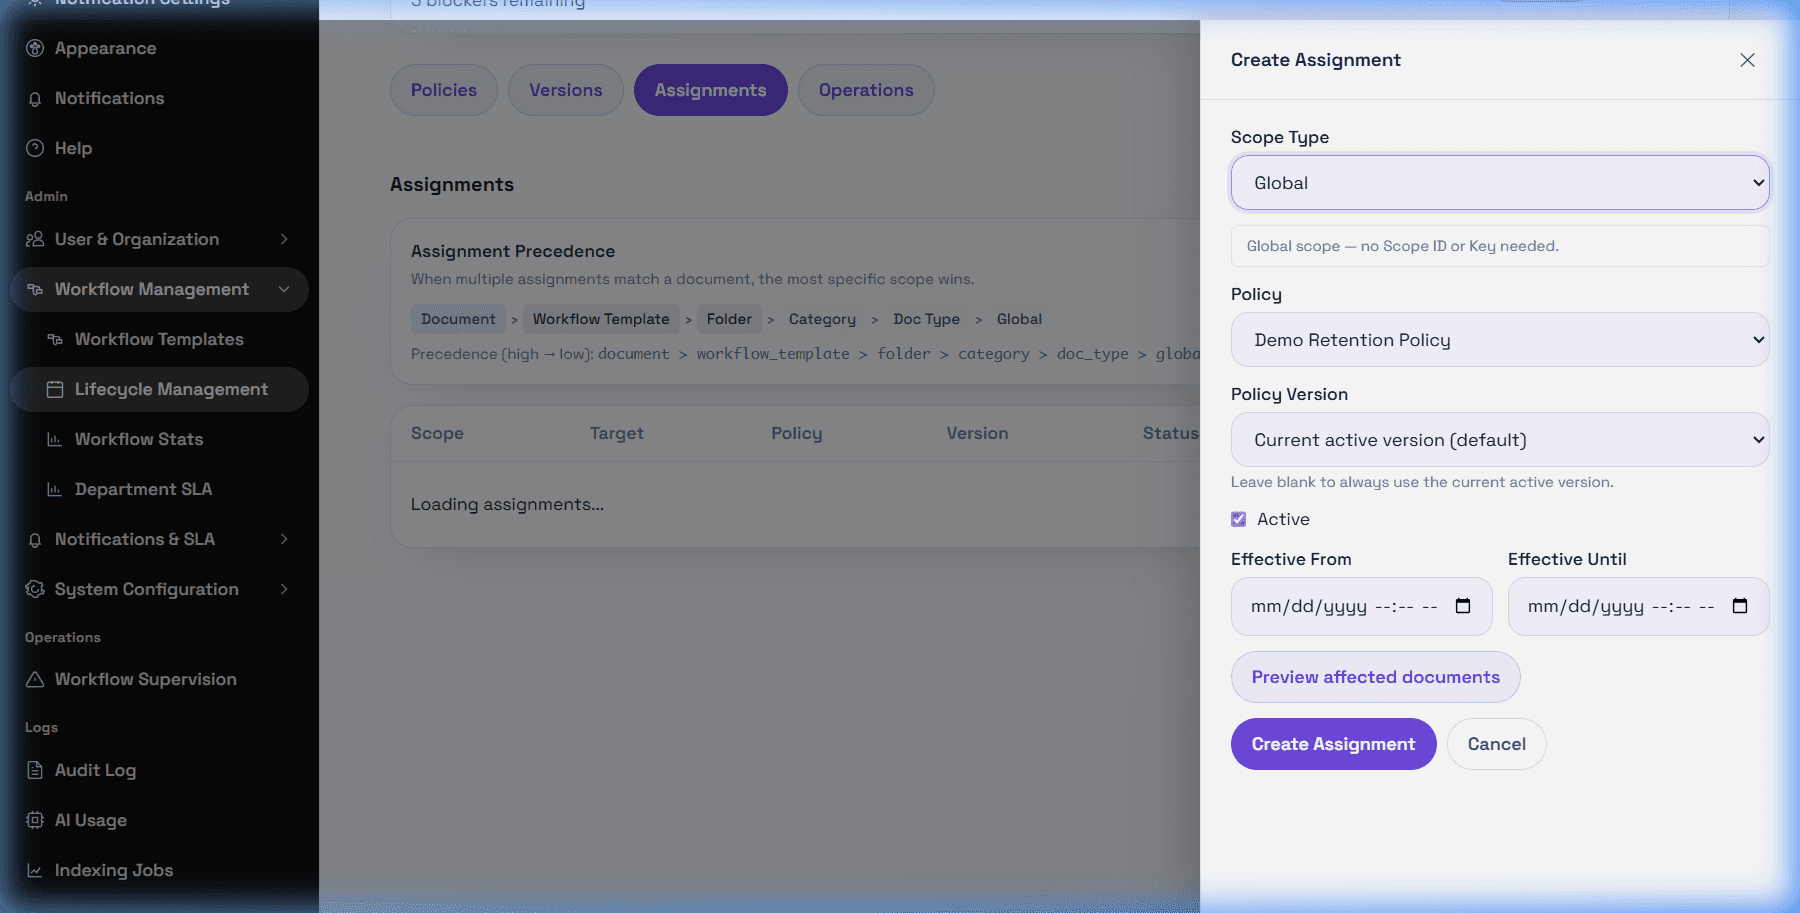Click the Workflow Stats chart icon
Screen dimensions: 1800x913
click(55, 439)
